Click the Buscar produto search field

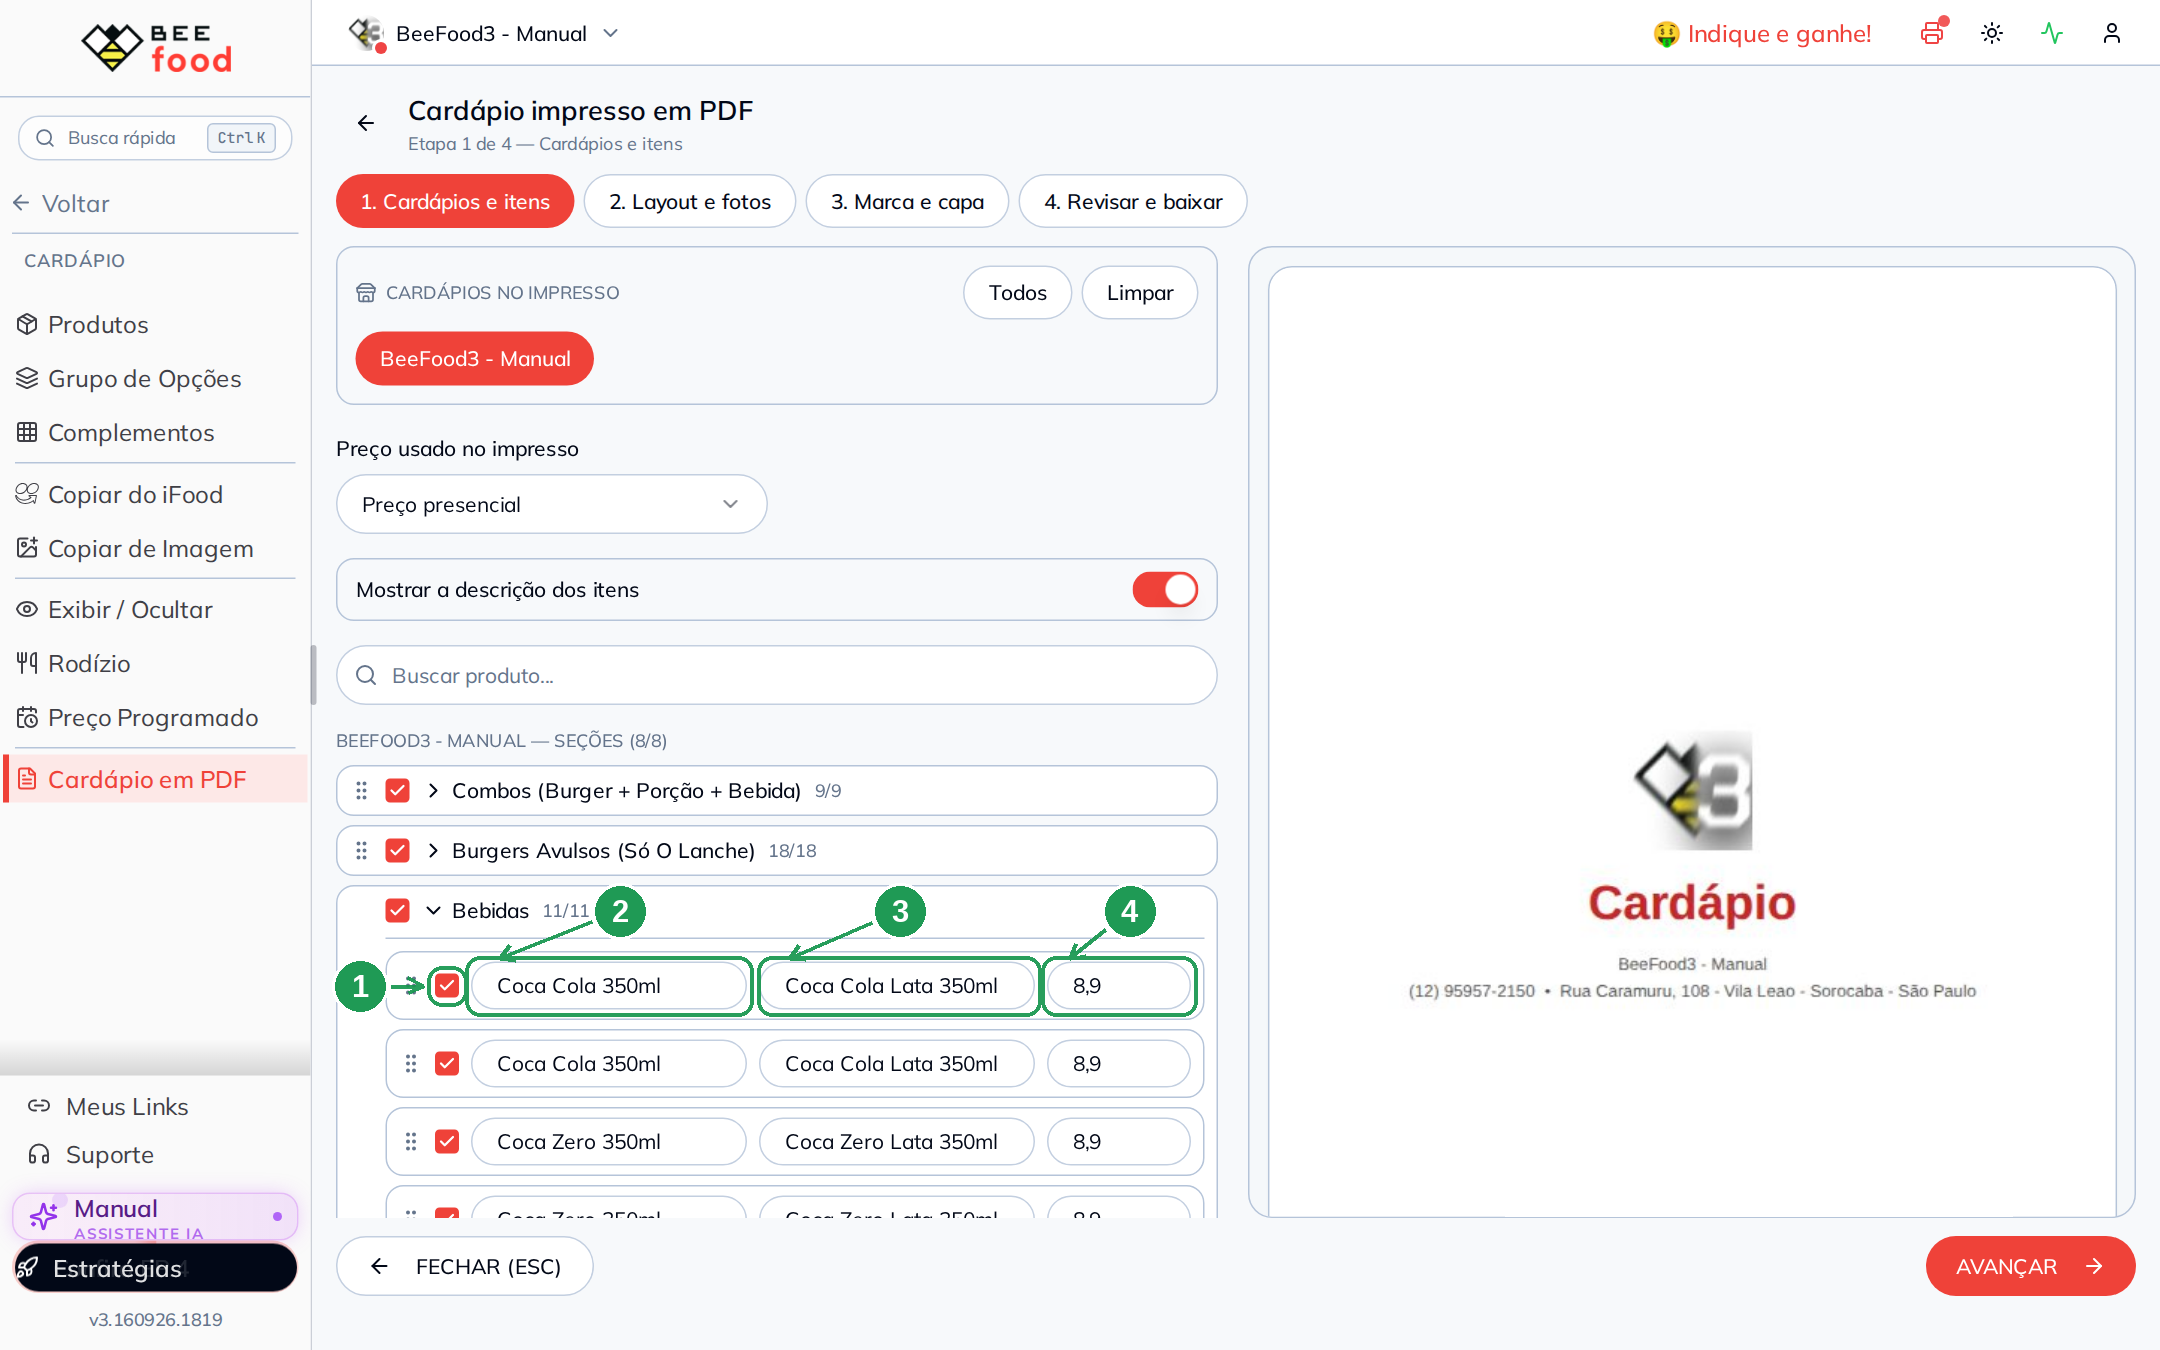777,675
